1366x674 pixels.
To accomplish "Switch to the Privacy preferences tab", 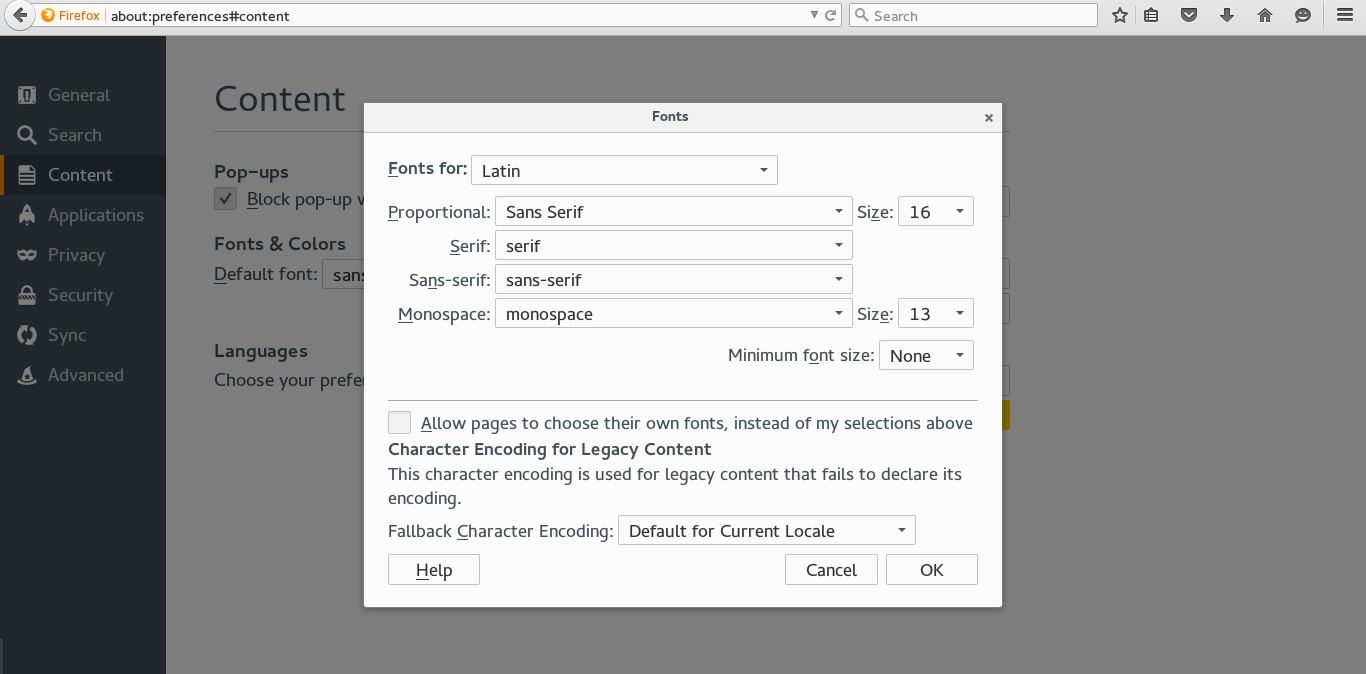I will (x=76, y=255).
